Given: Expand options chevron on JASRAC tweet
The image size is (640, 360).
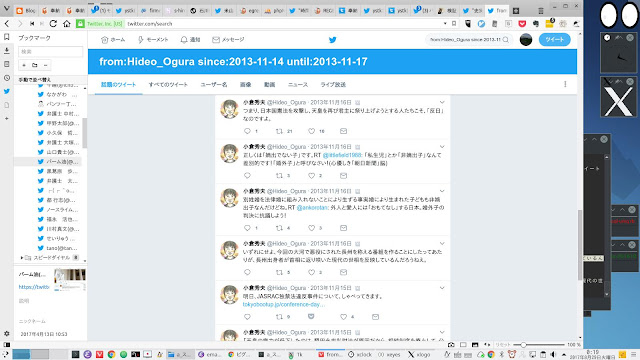Looking at the screenshot, I should pos(442,288).
